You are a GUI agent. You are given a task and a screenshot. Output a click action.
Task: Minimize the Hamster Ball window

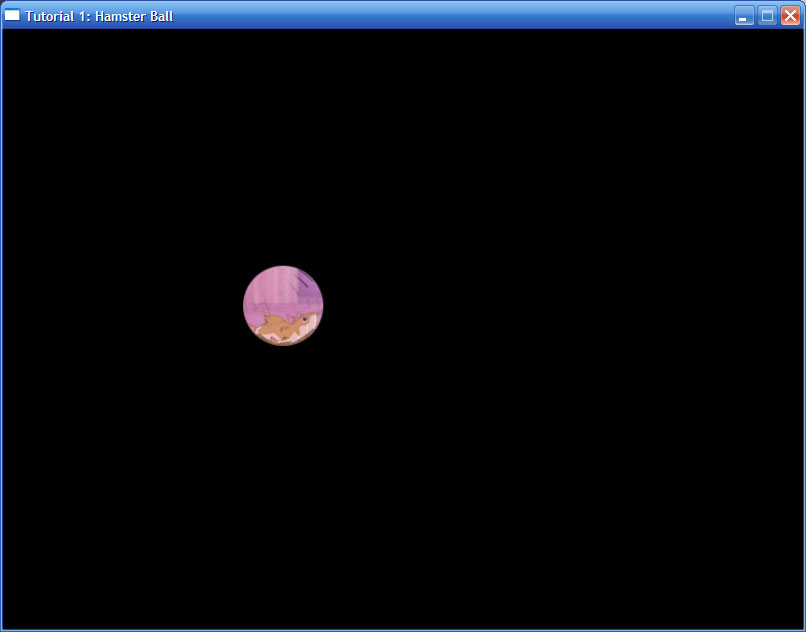click(x=744, y=15)
